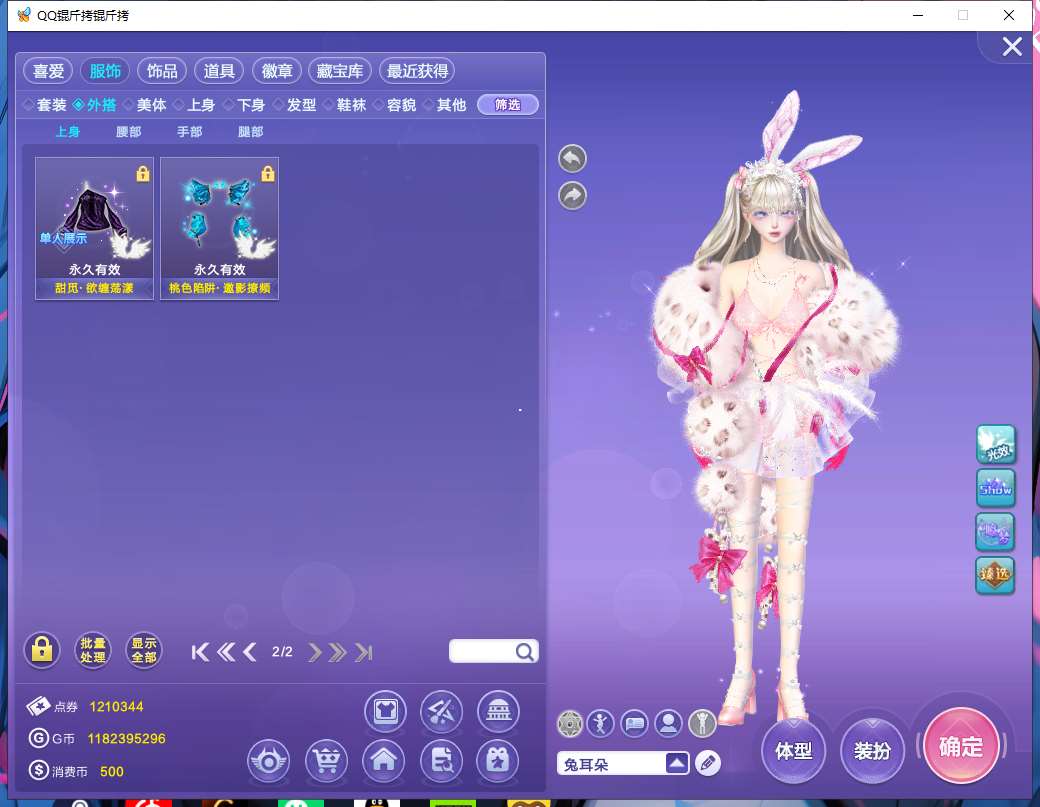The width and height of the screenshot is (1040, 807).
Task: Open the shopping cart icon
Action: pyautogui.click(x=326, y=761)
